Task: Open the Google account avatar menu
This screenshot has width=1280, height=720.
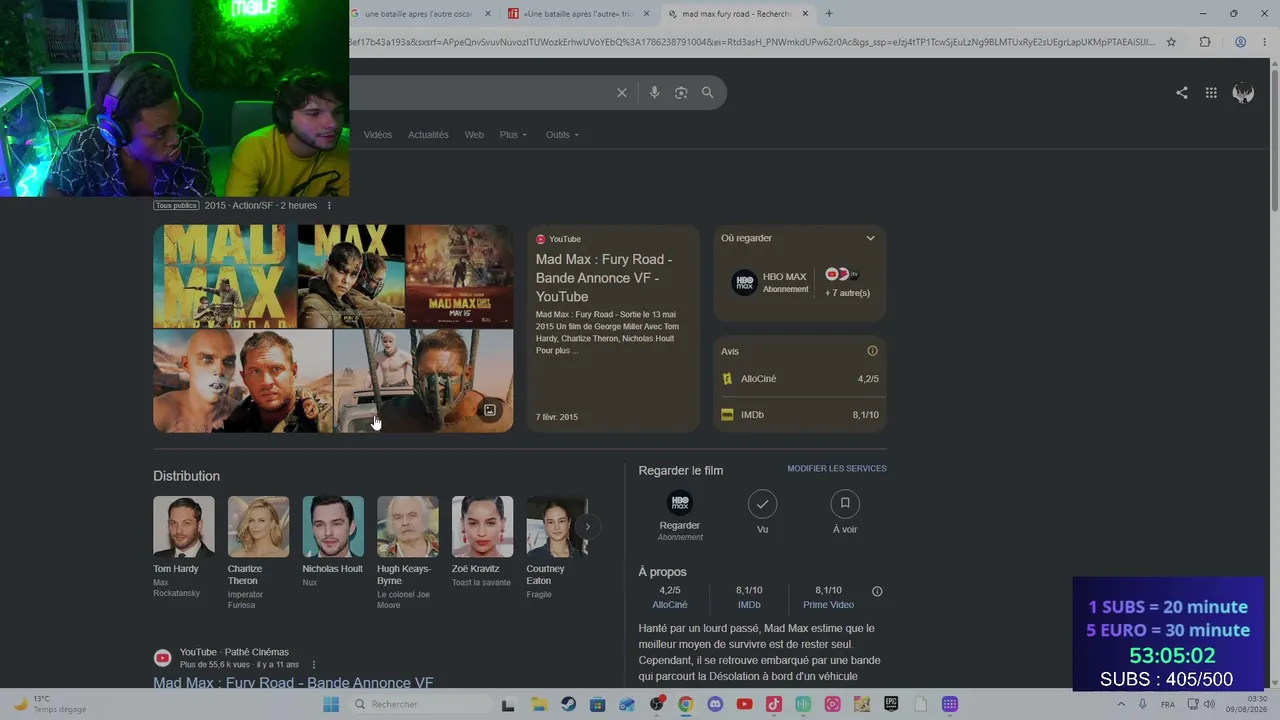Action: click(1243, 93)
